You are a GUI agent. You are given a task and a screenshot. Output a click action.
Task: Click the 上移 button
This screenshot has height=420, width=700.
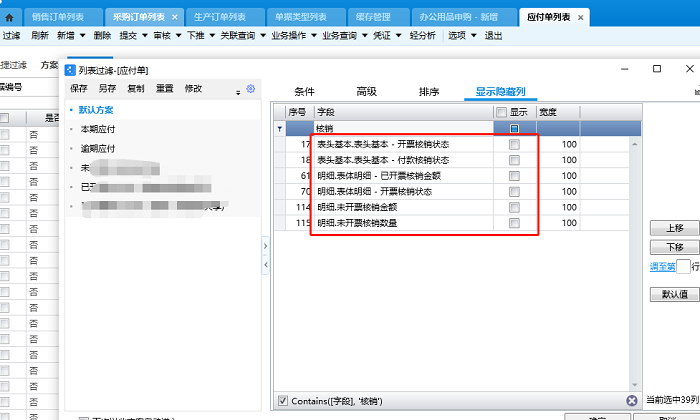click(674, 228)
